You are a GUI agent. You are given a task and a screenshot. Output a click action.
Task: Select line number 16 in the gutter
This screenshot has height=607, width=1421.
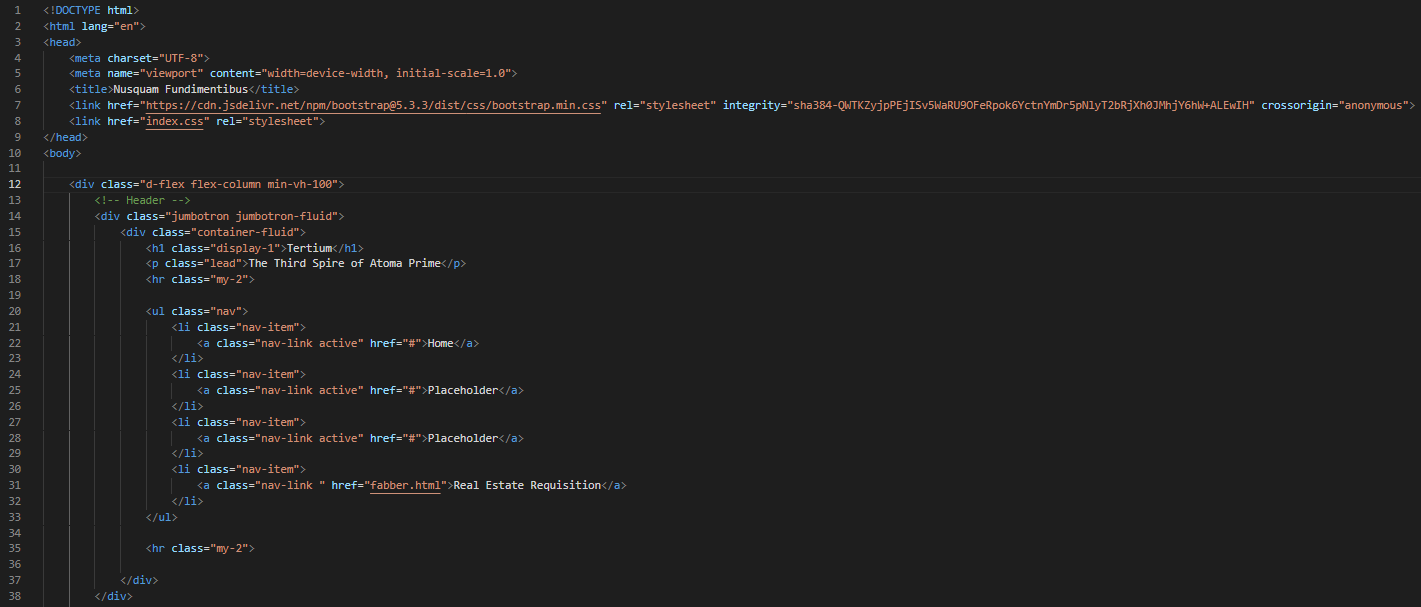coord(15,248)
